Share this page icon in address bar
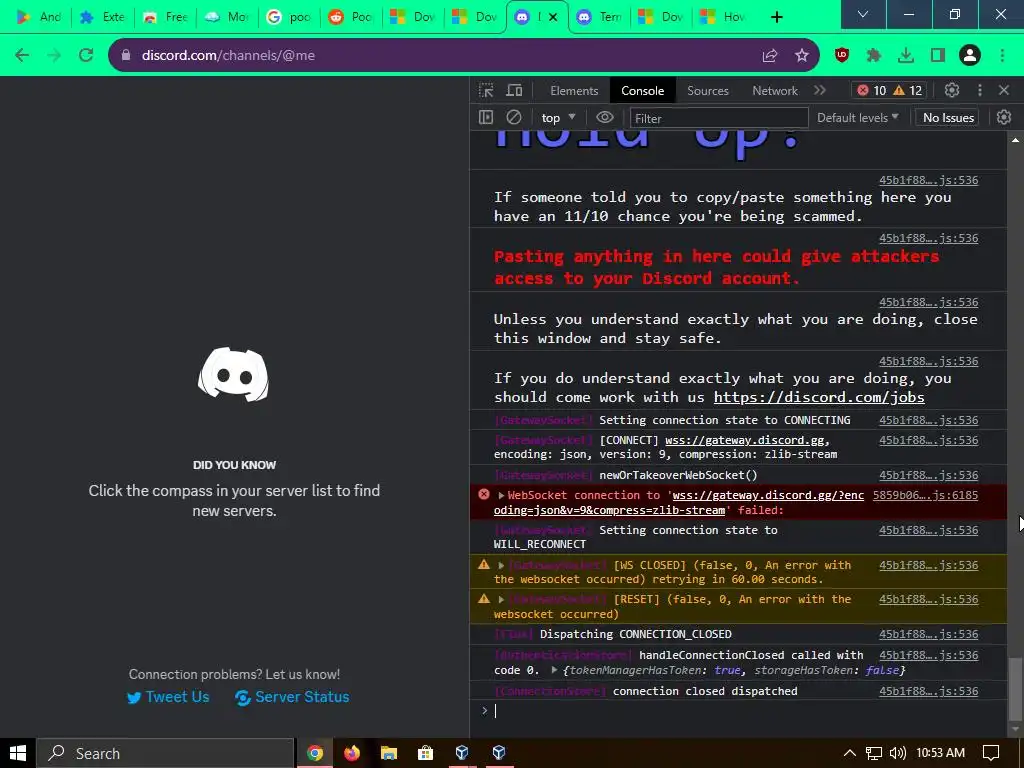Screen dimensions: 1024x768 770,56
